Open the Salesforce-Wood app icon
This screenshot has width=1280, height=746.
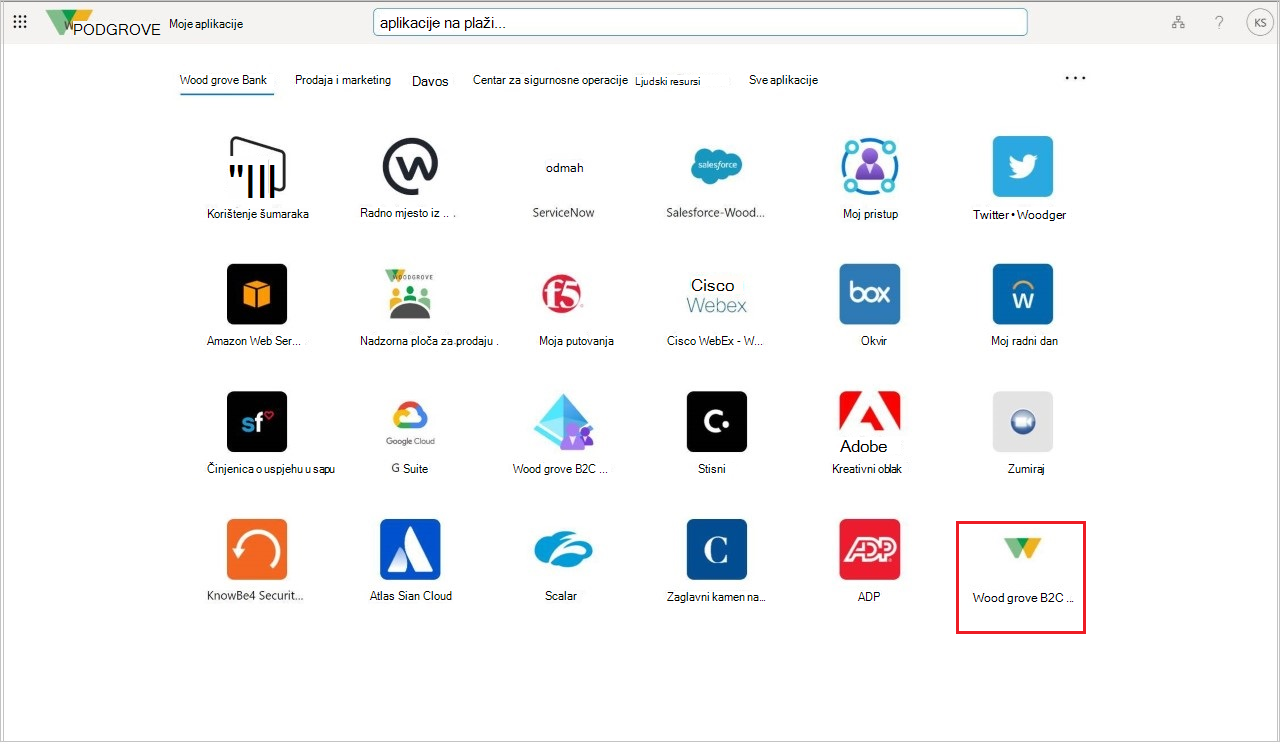click(x=716, y=166)
